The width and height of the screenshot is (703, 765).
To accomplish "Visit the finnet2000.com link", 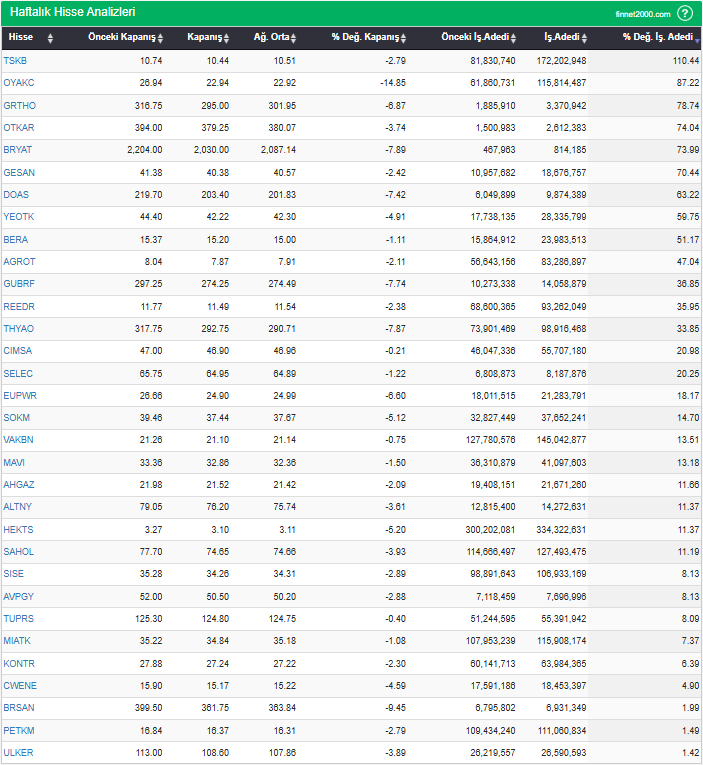I will (643, 14).
